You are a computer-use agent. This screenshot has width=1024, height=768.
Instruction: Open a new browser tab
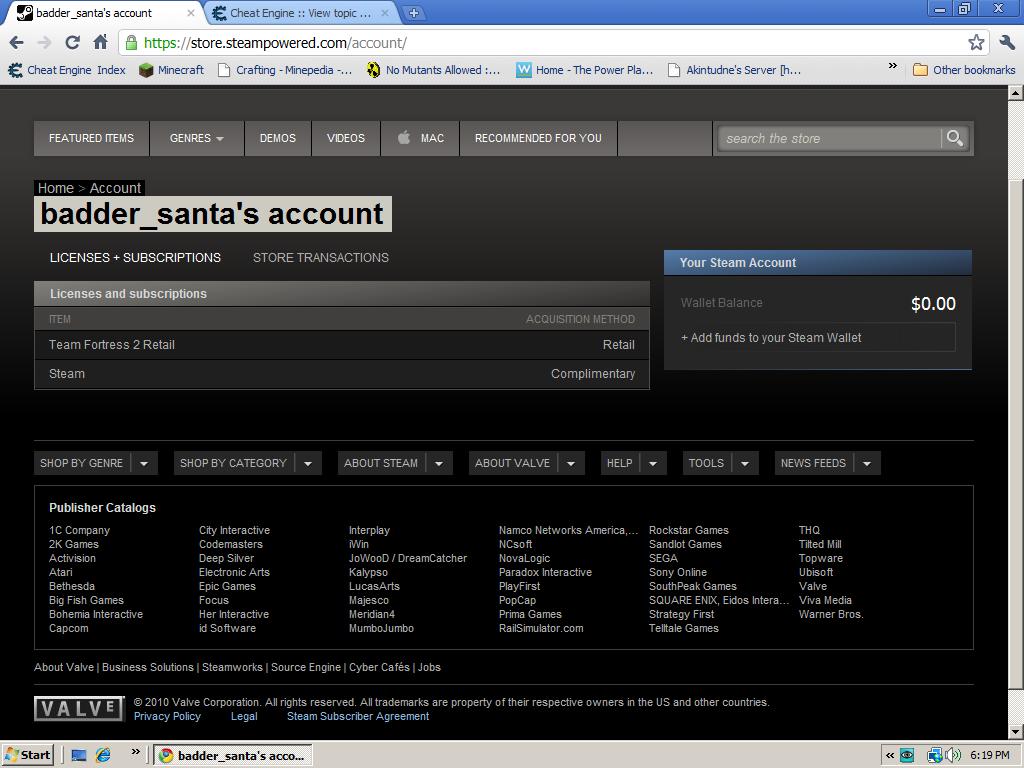pyautogui.click(x=413, y=12)
